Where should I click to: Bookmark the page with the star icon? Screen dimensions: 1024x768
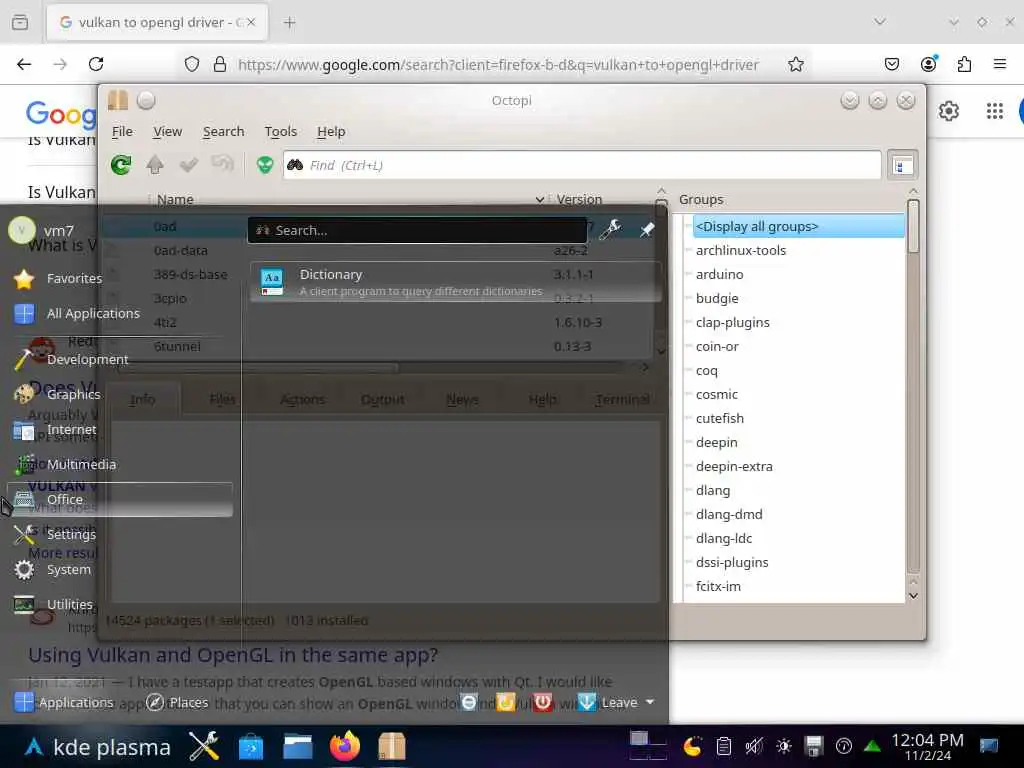(795, 64)
